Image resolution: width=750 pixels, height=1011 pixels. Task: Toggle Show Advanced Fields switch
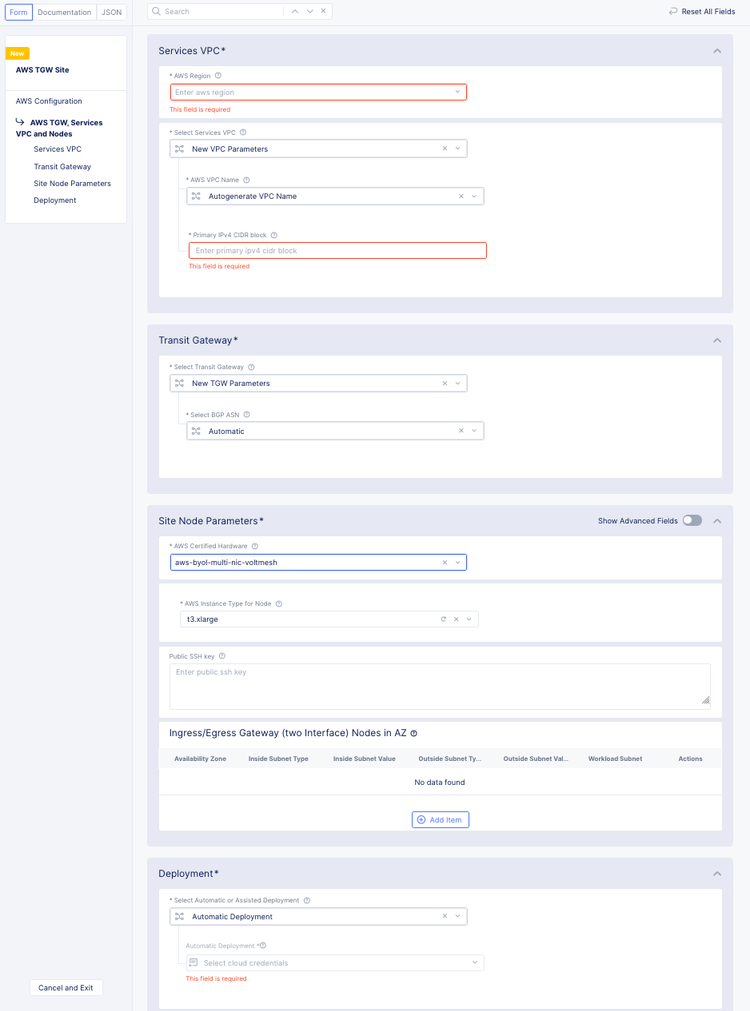coord(692,520)
